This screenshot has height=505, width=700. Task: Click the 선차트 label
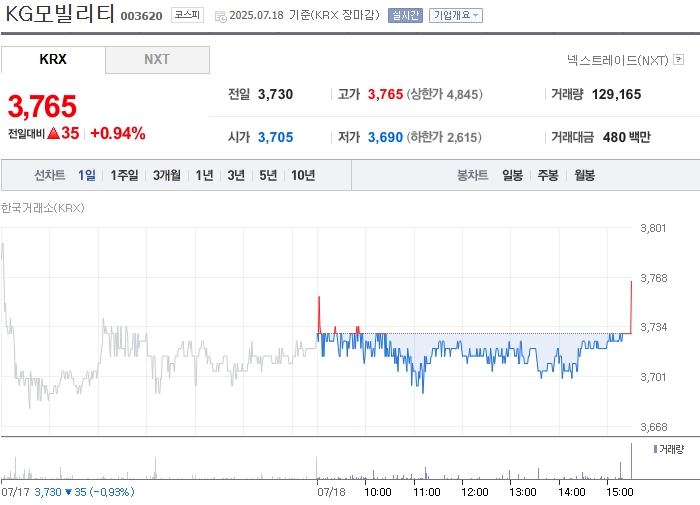coord(50,175)
